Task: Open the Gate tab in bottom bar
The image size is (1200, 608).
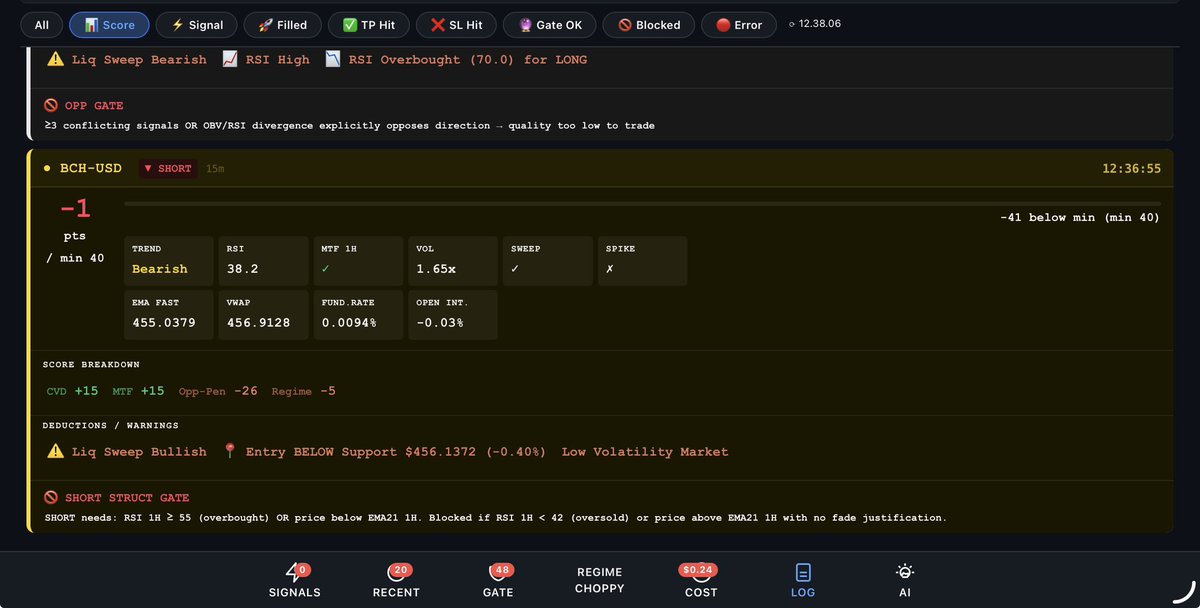Action: pyautogui.click(x=498, y=580)
